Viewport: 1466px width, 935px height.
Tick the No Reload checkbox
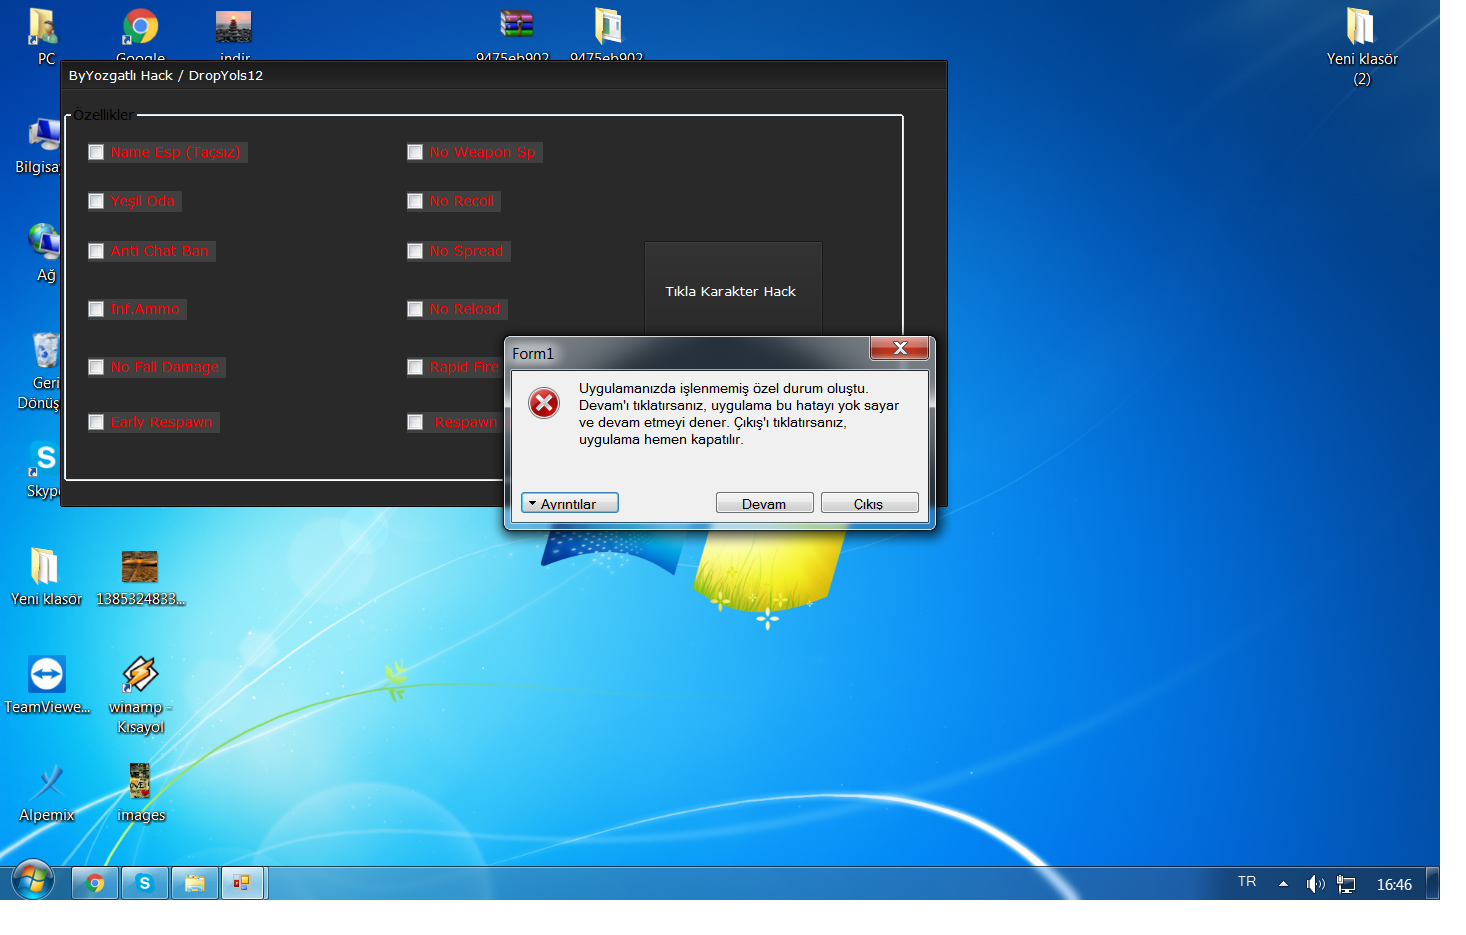[x=415, y=309]
